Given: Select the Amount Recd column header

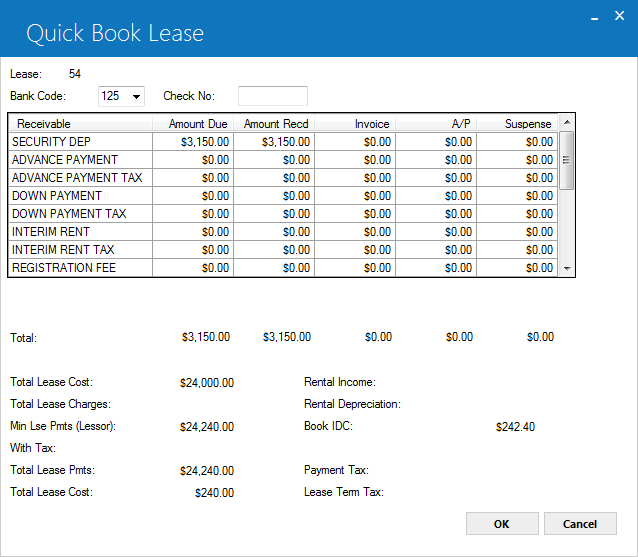Looking at the screenshot, I should pyautogui.click(x=274, y=124).
